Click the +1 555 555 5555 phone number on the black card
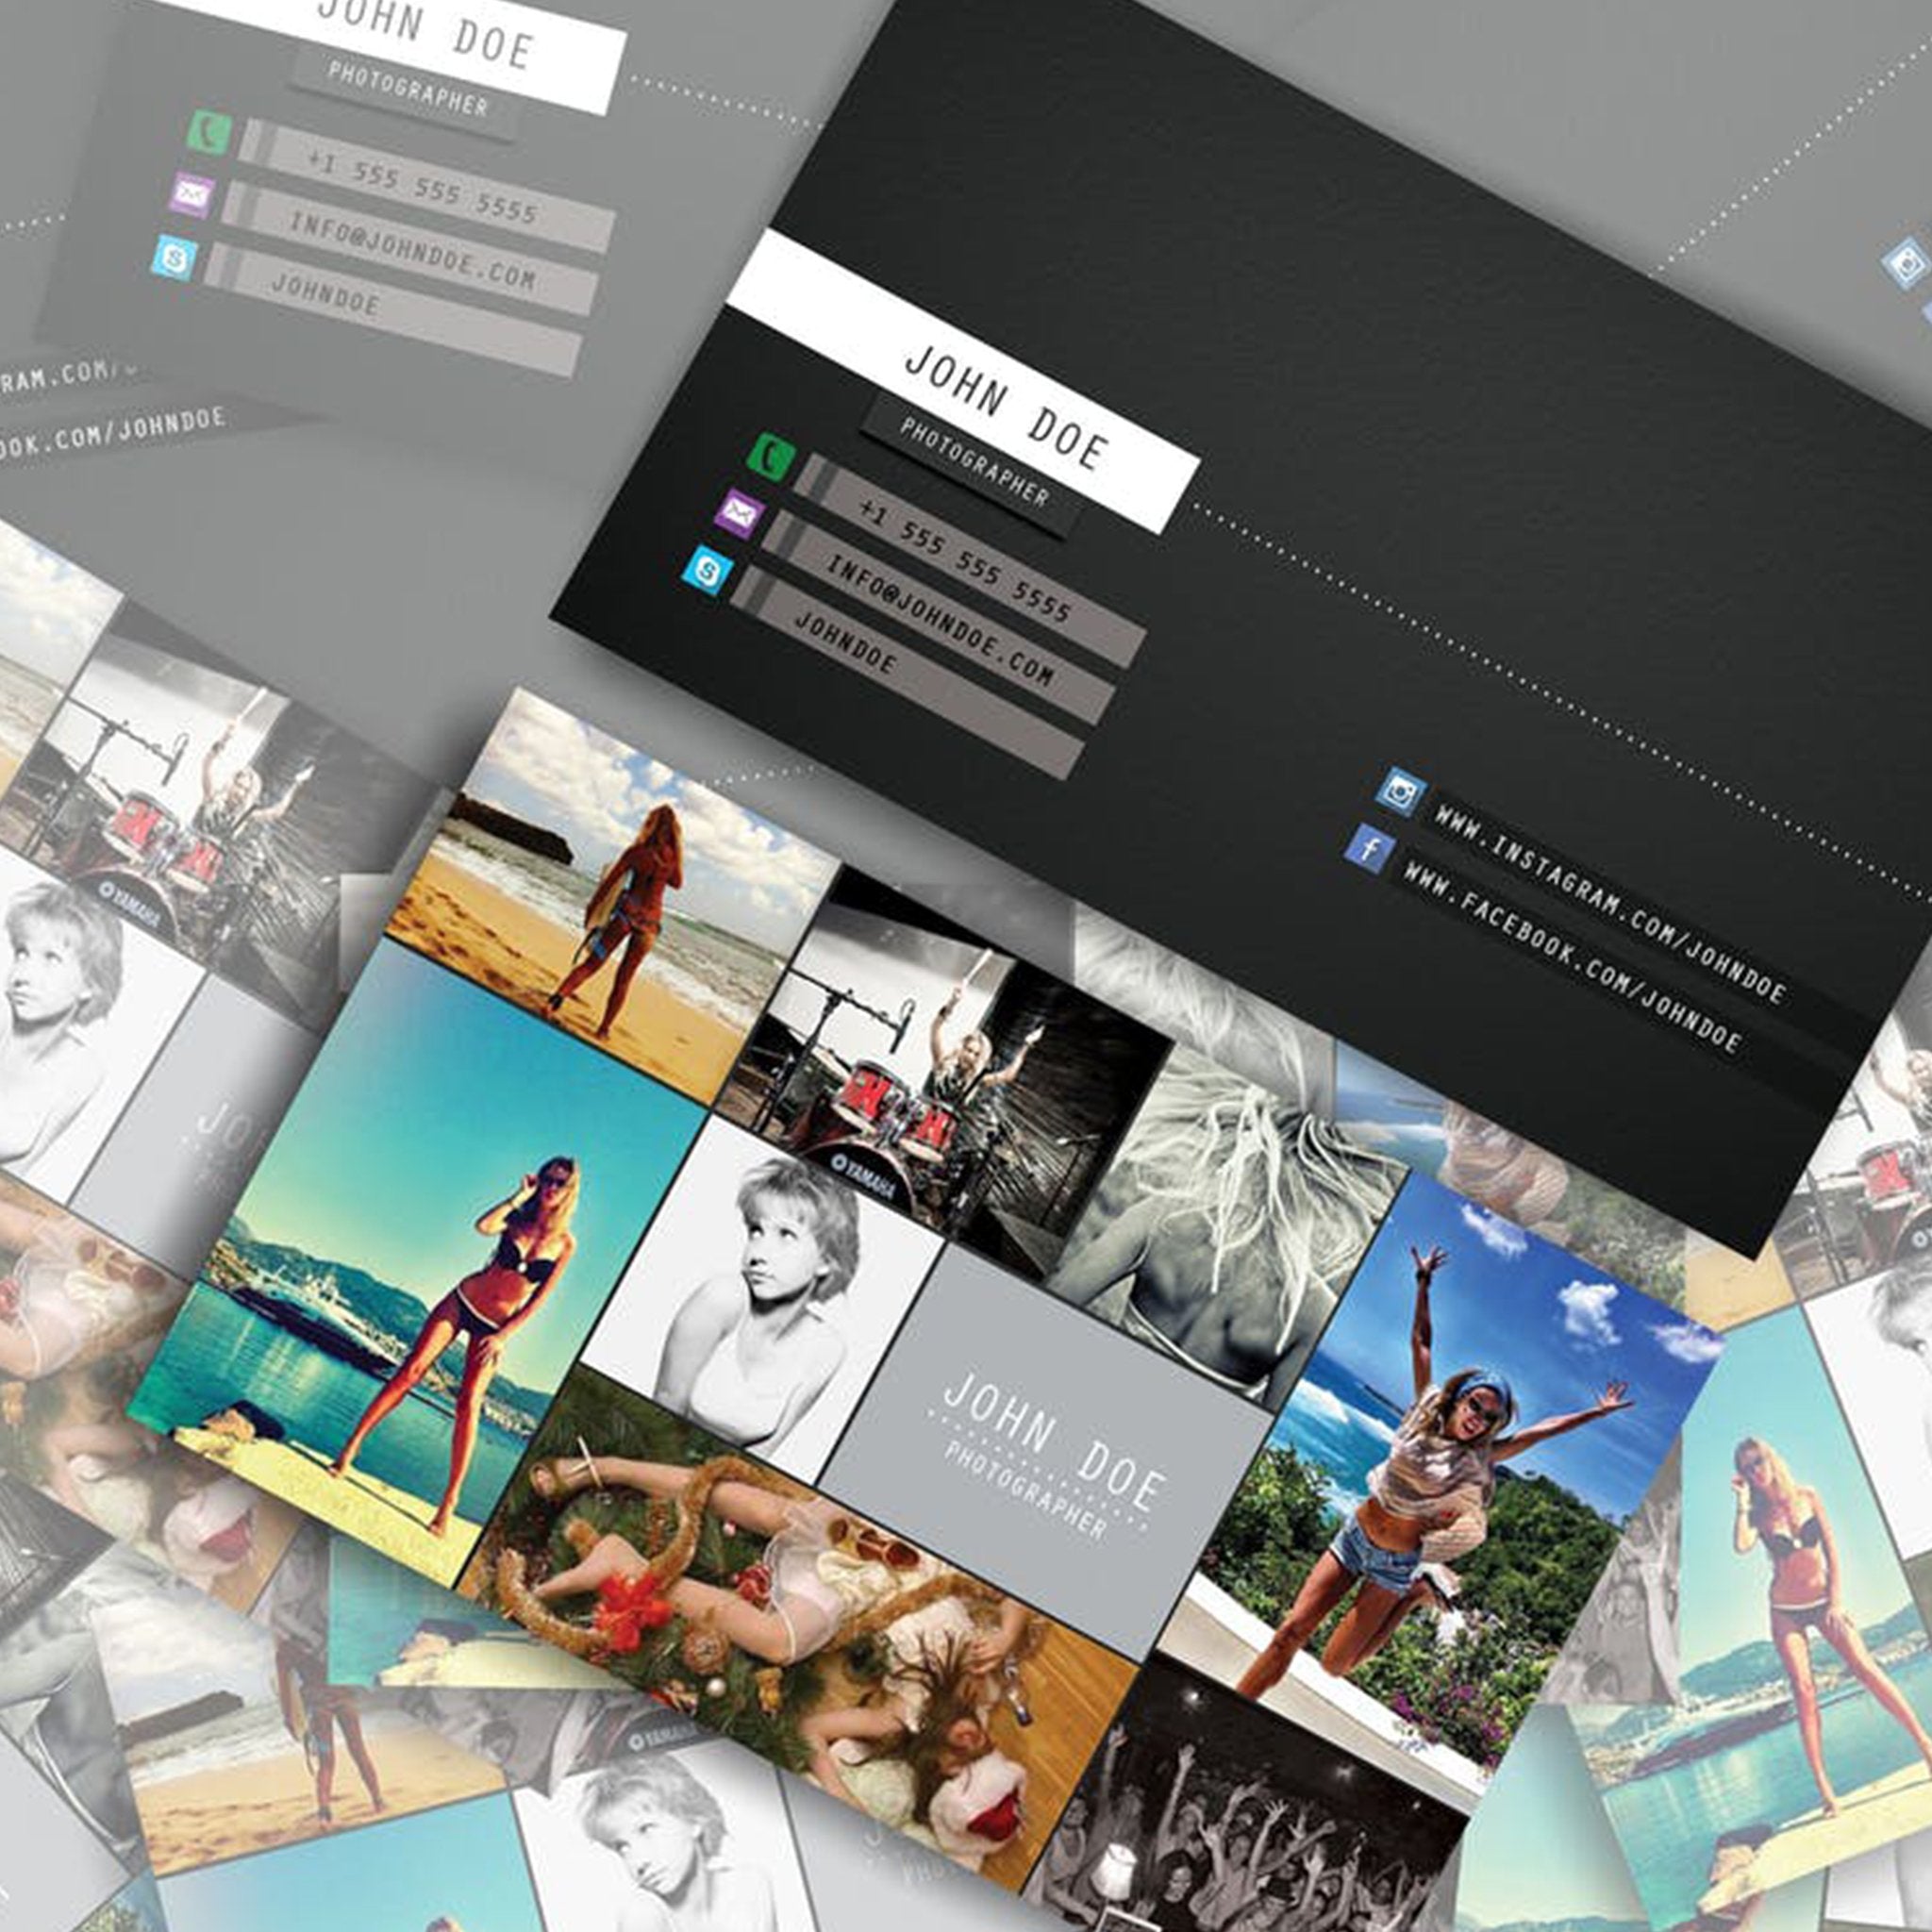Image resolution: width=1932 pixels, height=1932 pixels. (965, 560)
